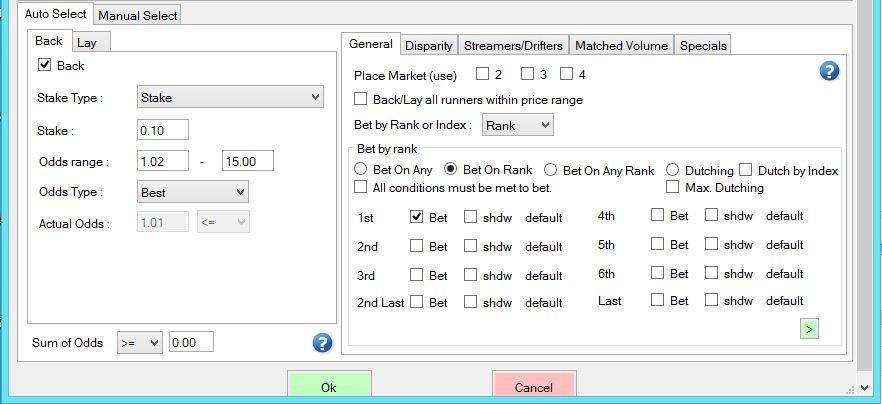Screen dimensions: 882x404
Task: Open help icon in General tab
Action: coord(829,71)
